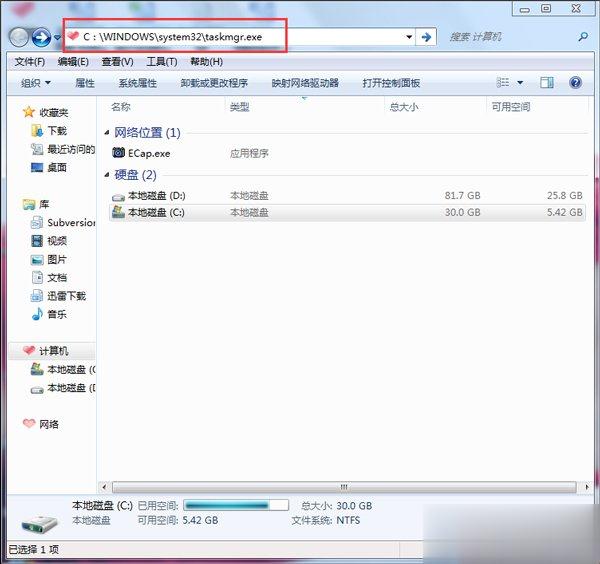The height and width of the screenshot is (564, 600).
Task: Click the 最近访问的 sidebar icon
Action: click(x=37, y=149)
